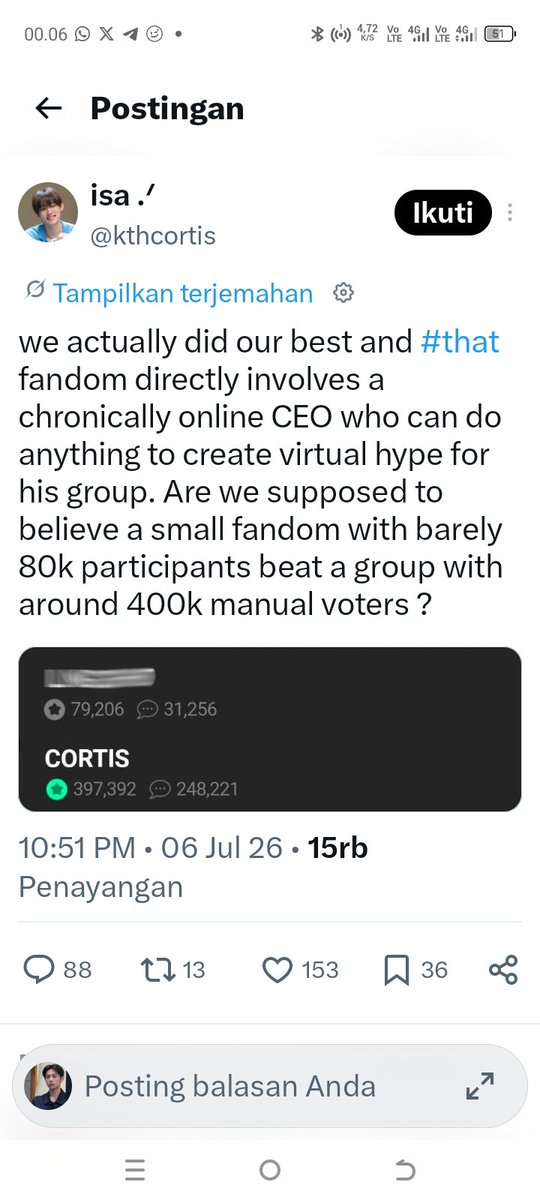The height and width of the screenshot is (1200, 540).
Task: Tap your own avatar in reply bar
Action: coord(48,1086)
